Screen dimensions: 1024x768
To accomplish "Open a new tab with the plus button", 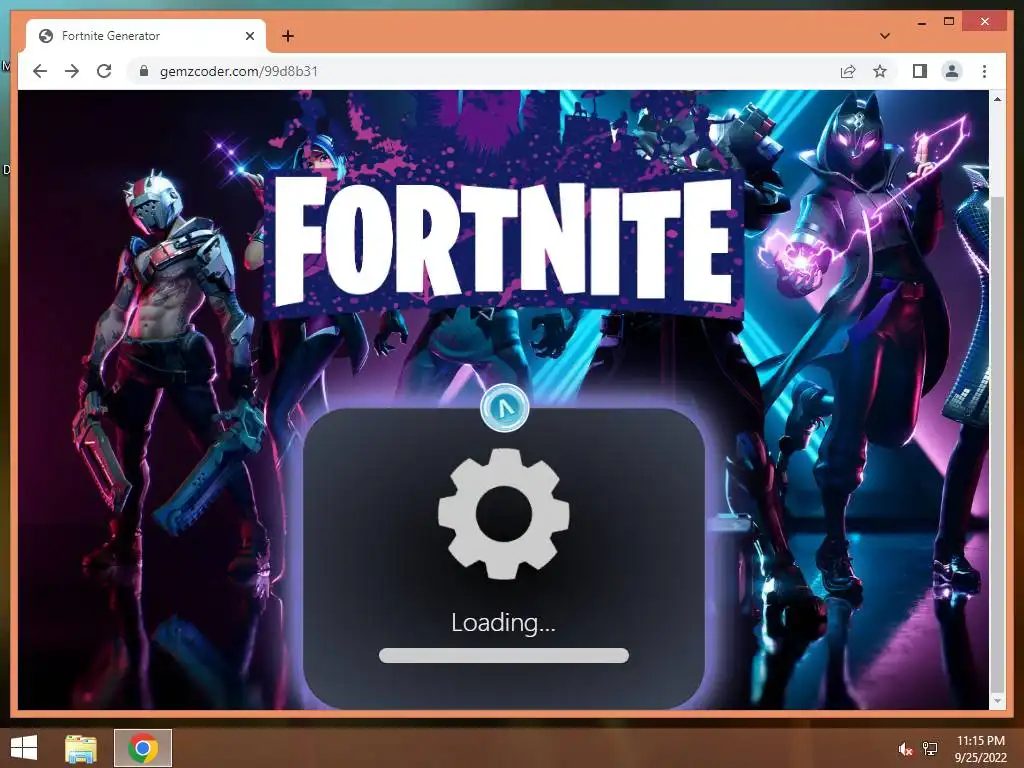I will tap(287, 36).
